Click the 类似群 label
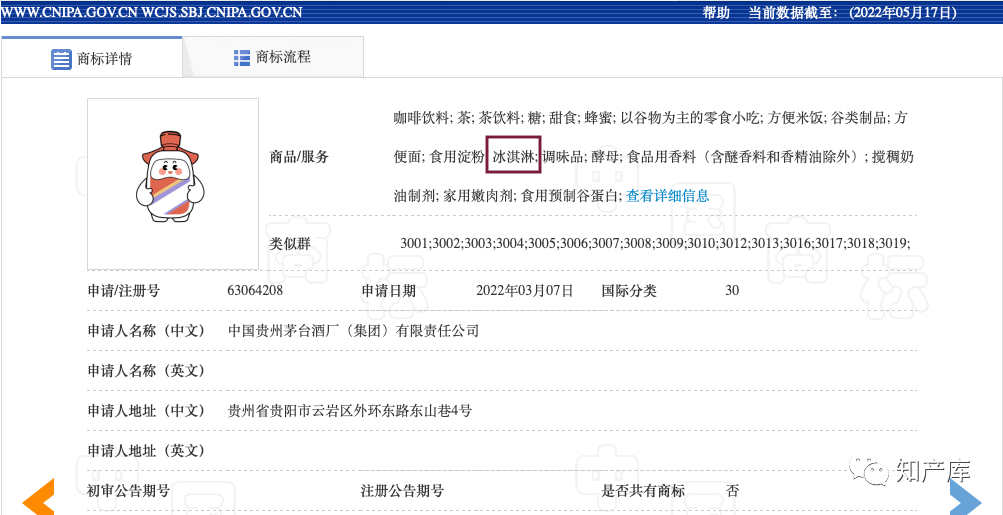1003x515 pixels. click(x=290, y=243)
